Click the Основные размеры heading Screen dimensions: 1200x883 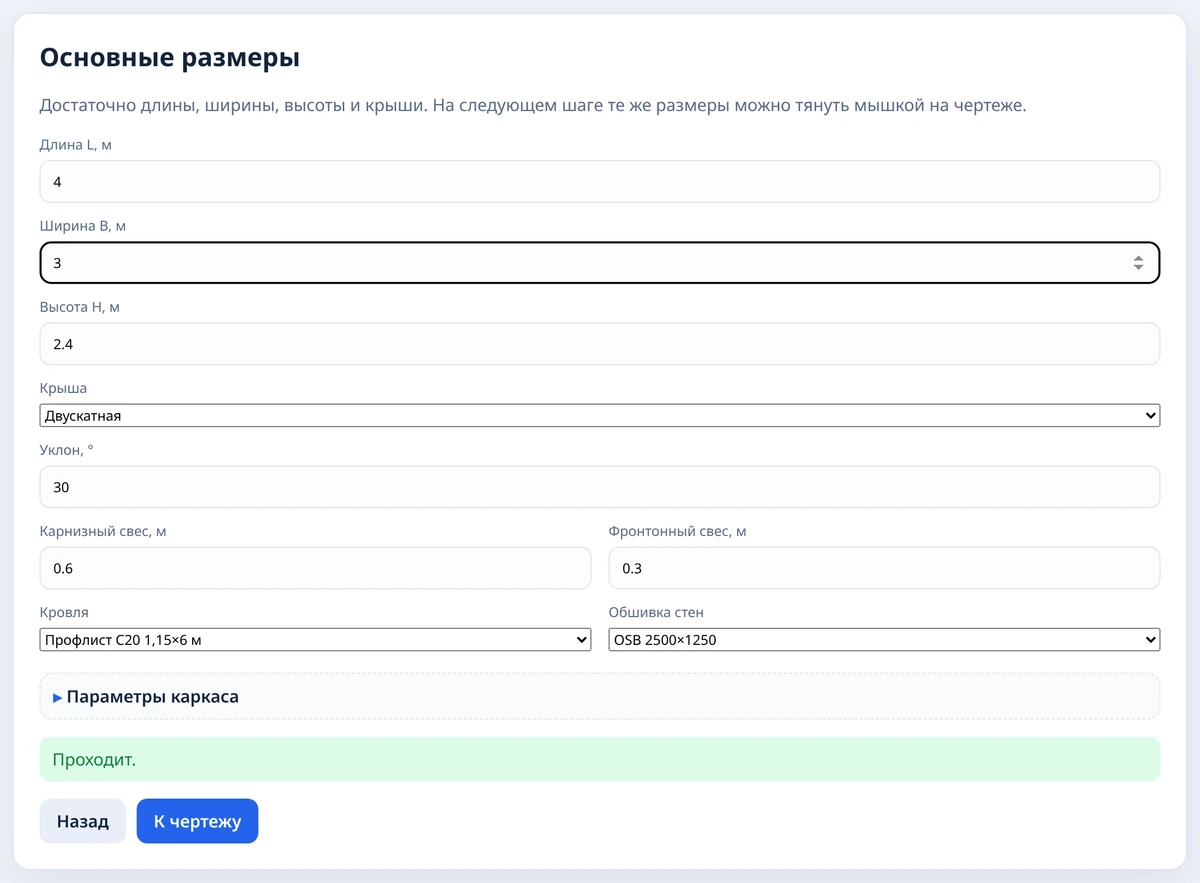point(170,57)
